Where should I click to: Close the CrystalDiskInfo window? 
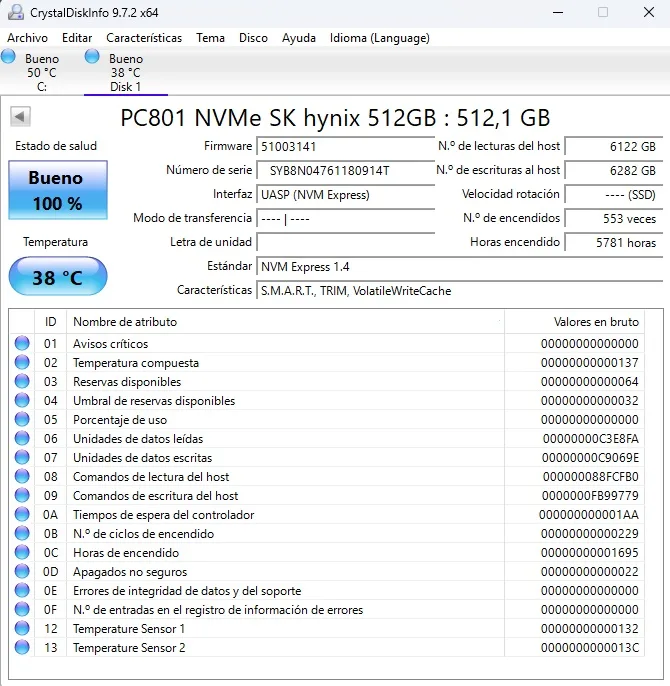pos(649,12)
